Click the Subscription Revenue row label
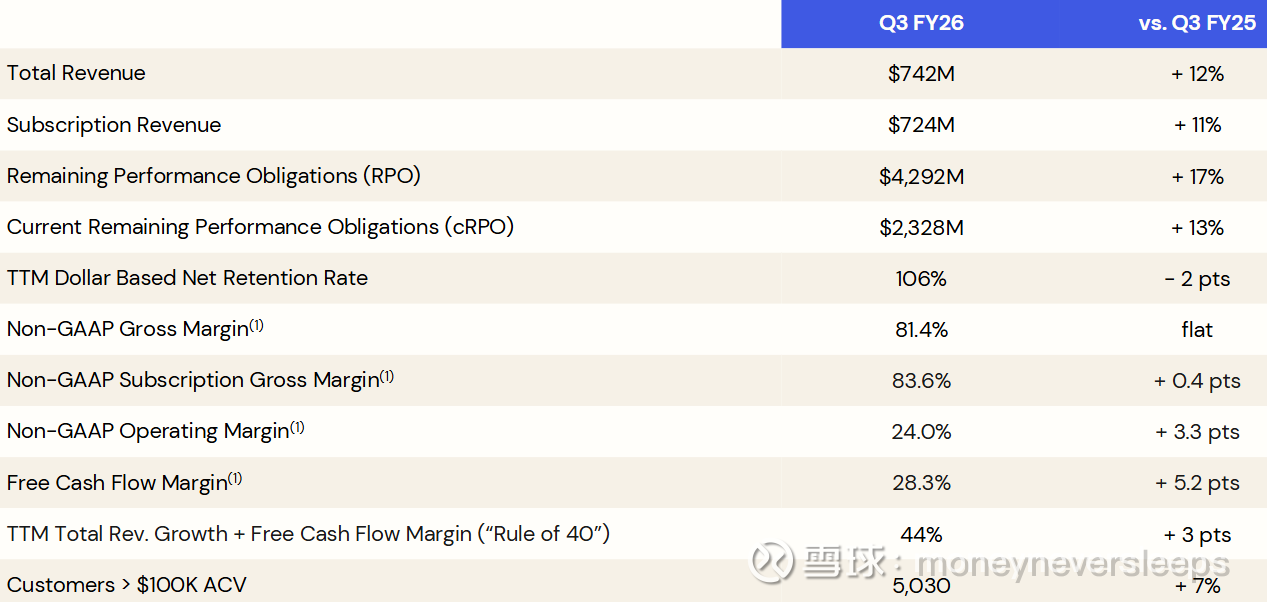1267x602 pixels. (114, 125)
